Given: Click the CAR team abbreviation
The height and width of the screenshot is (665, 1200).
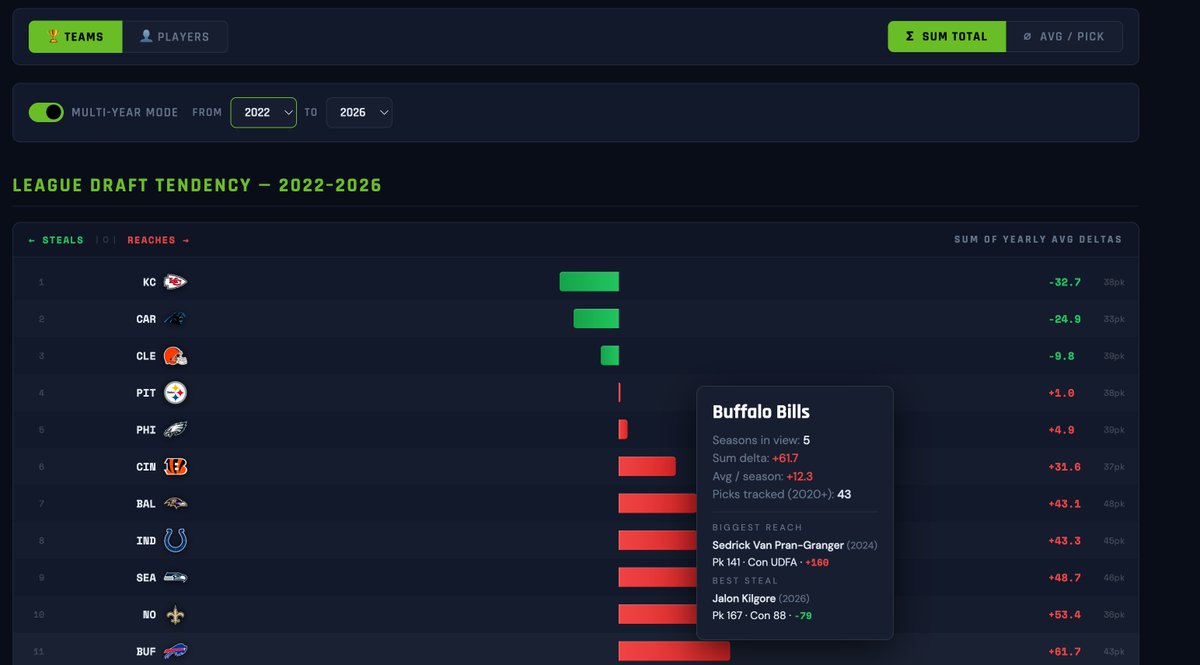Looking at the screenshot, I should [146, 320].
